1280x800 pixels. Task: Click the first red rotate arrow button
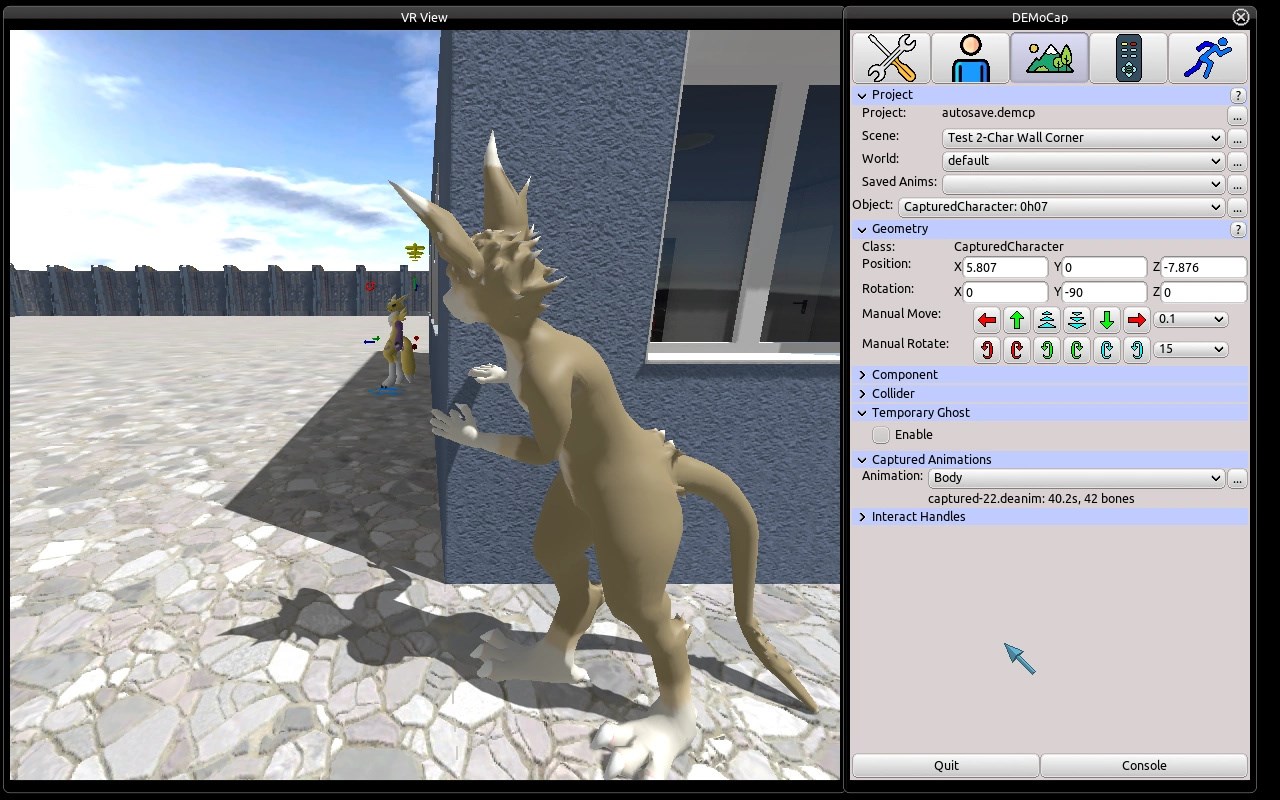pyautogui.click(x=987, y=350)
